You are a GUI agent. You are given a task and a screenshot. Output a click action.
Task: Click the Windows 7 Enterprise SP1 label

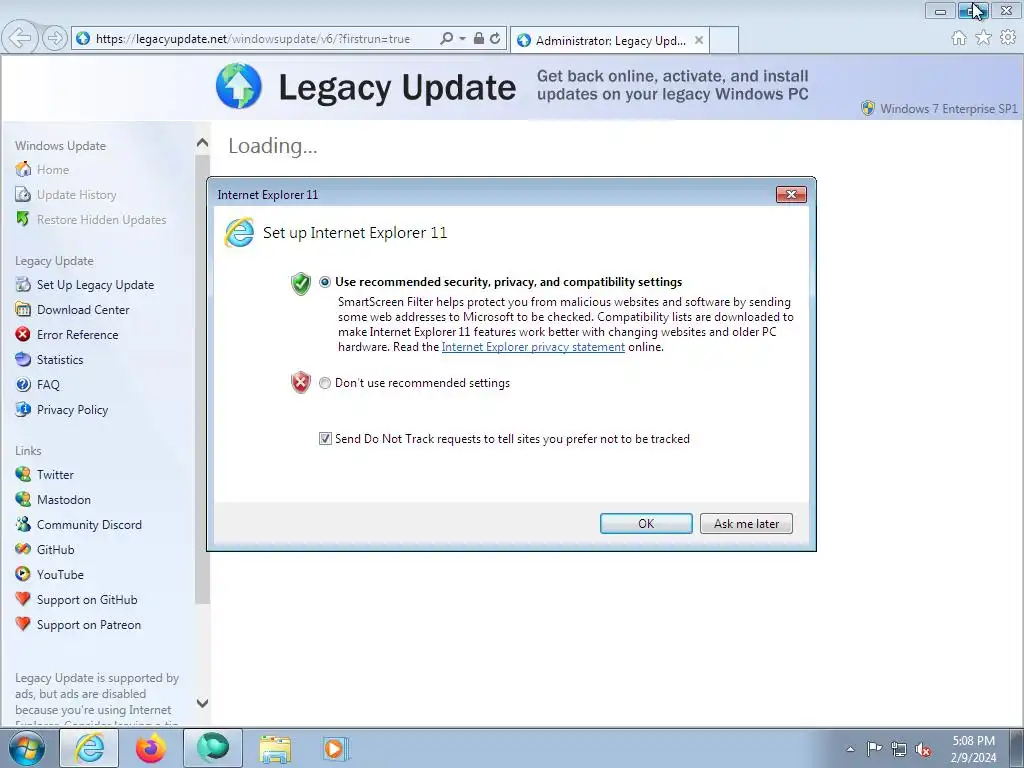tap(948, 109)
